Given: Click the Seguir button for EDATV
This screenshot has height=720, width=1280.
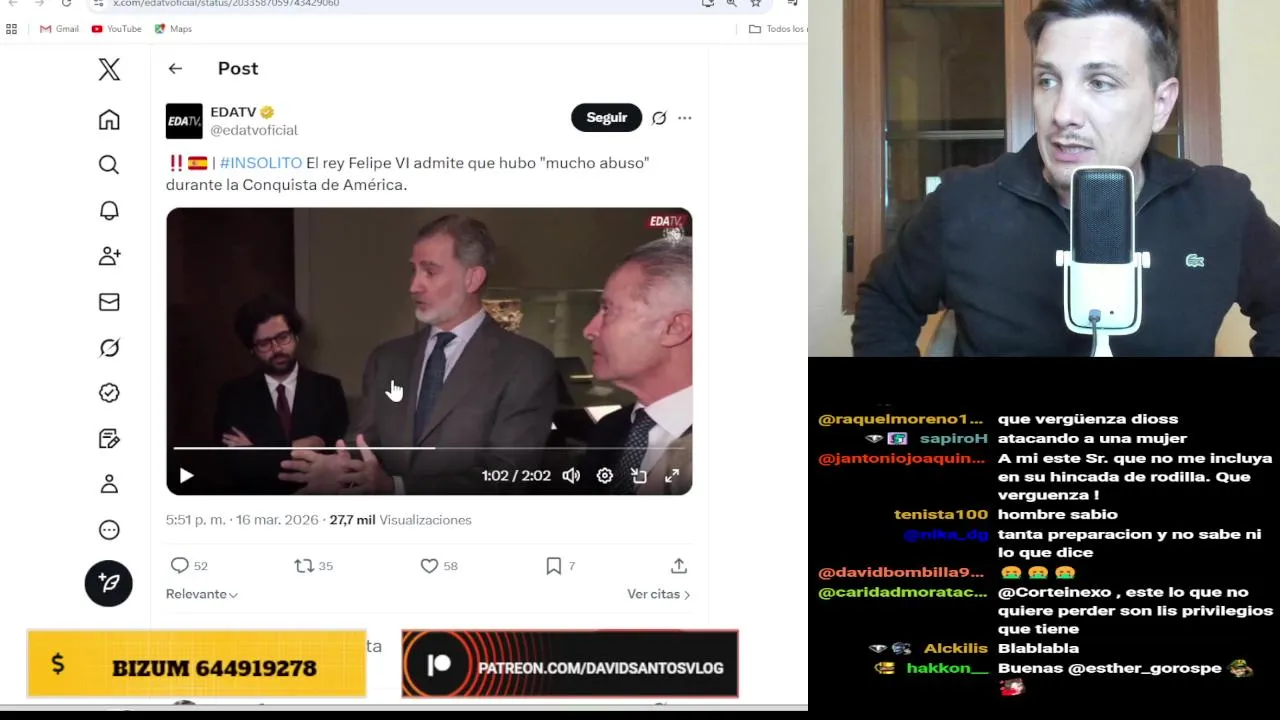Looking at the screenshot, I should 606,118.
